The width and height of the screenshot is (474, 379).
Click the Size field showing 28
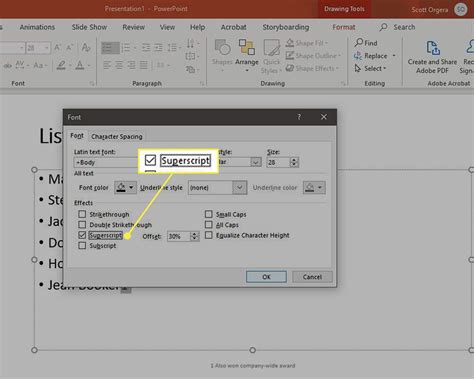pyautogui.click(x=279, y=162)
